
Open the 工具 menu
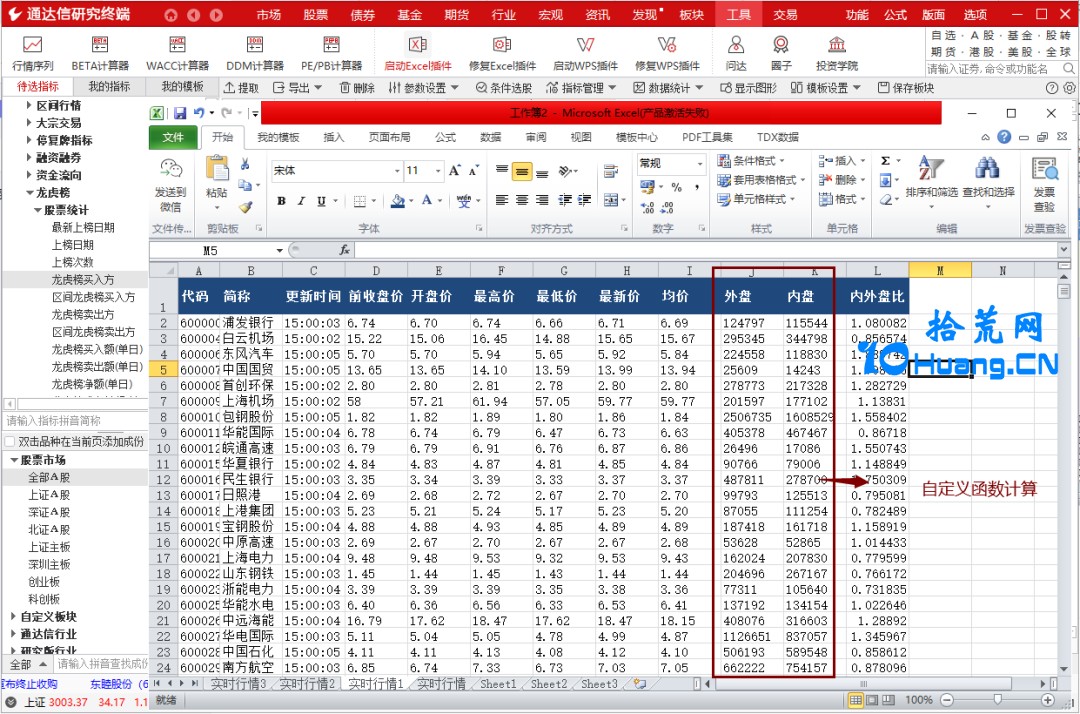pos(738,14)
